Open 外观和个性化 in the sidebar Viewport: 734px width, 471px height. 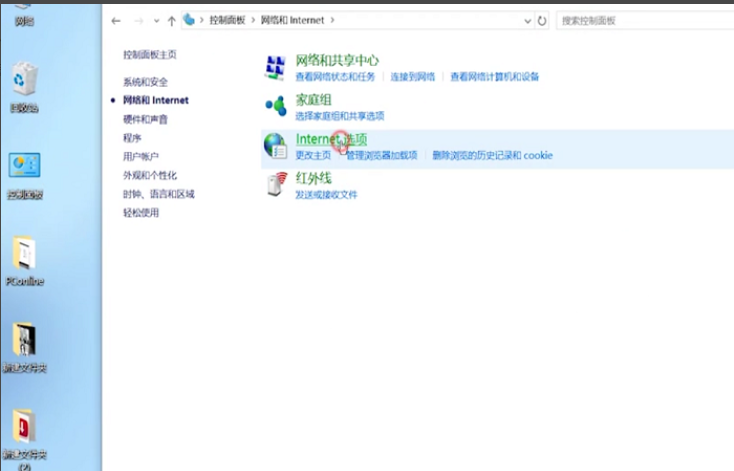150,175
